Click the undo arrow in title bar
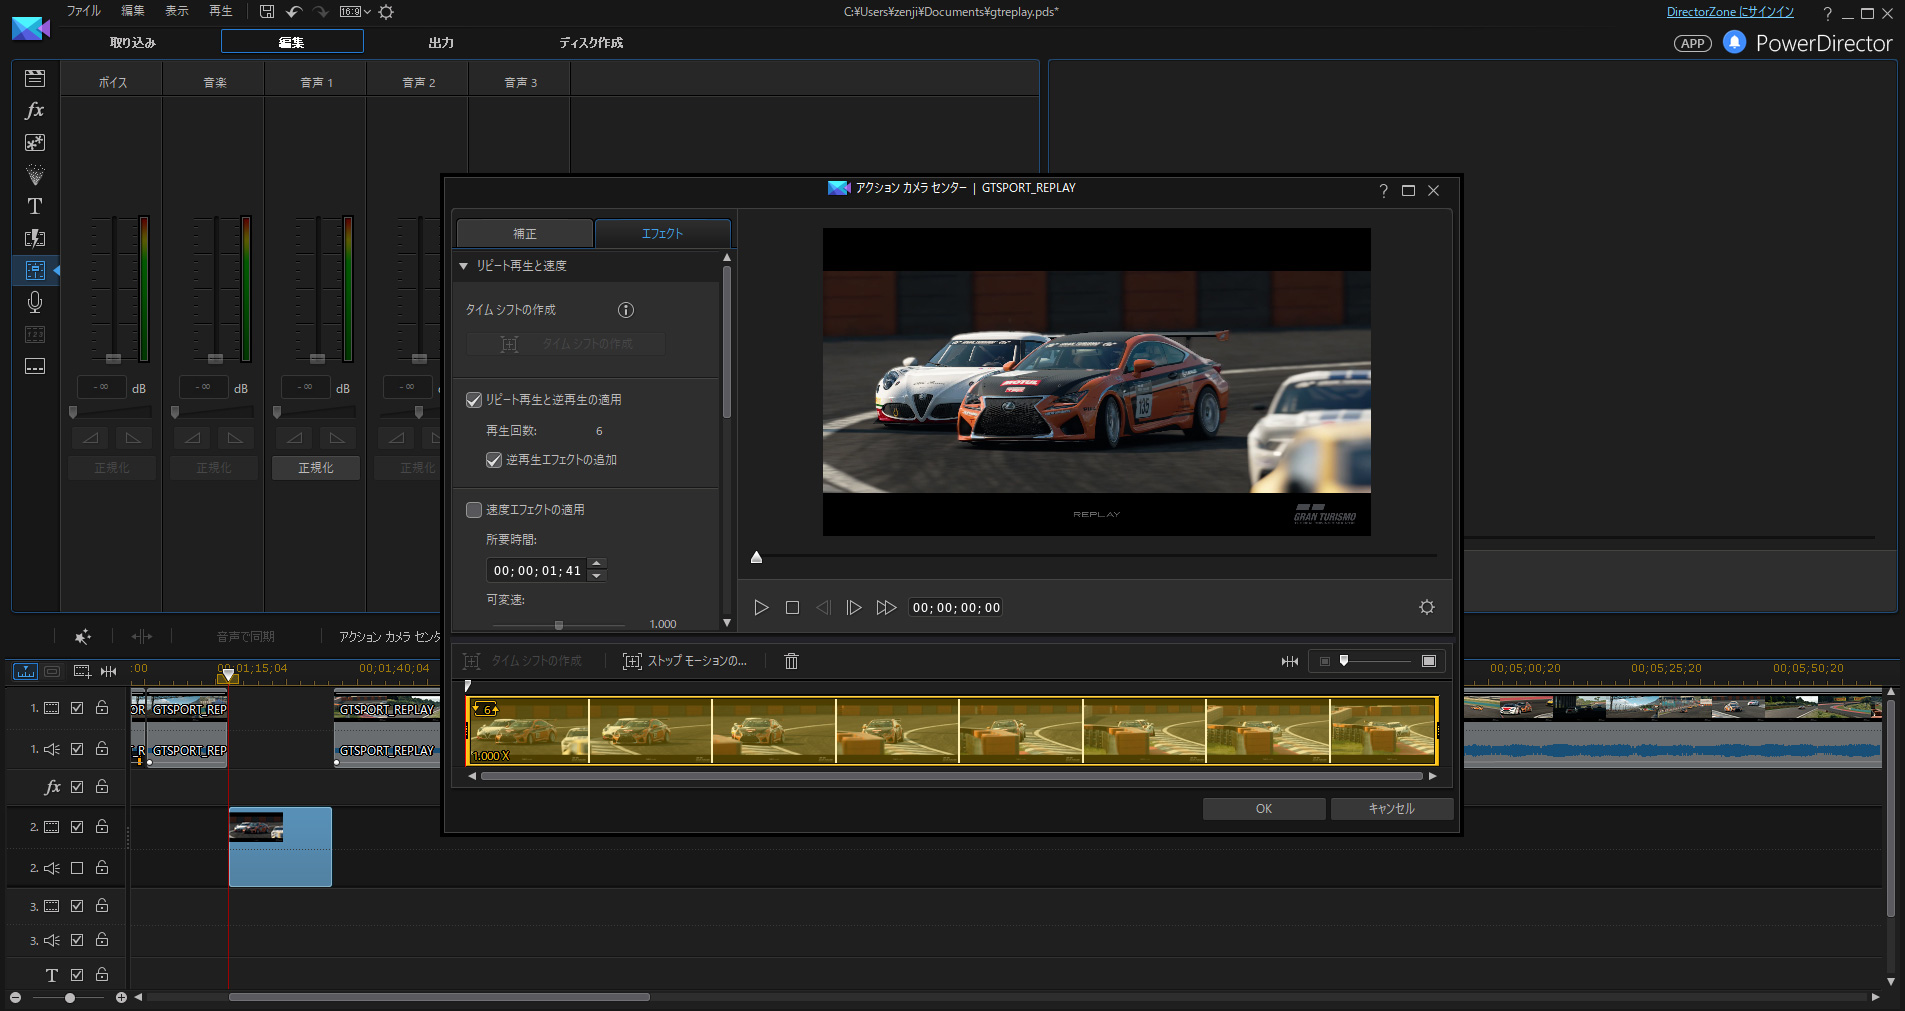 point(294,12)
